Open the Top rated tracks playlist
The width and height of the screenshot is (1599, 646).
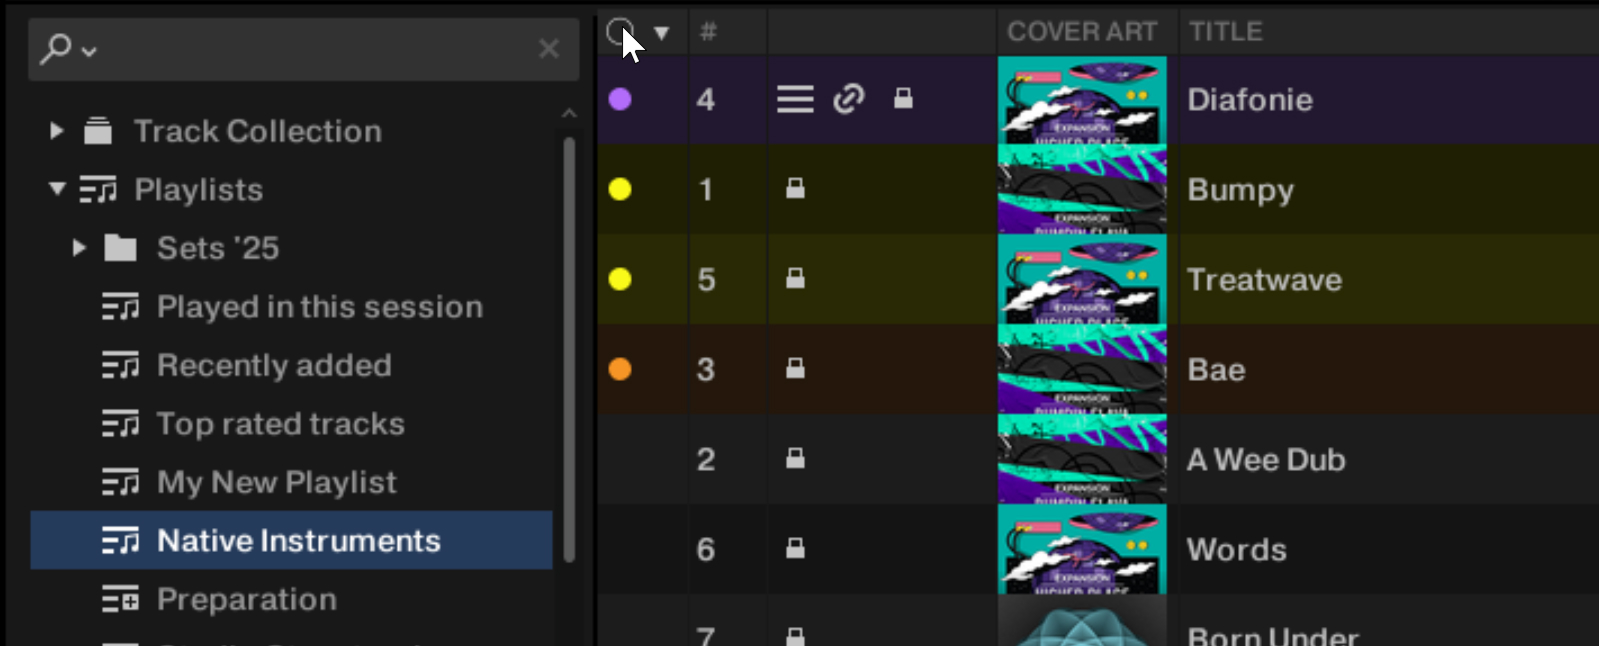coord(281,424)
